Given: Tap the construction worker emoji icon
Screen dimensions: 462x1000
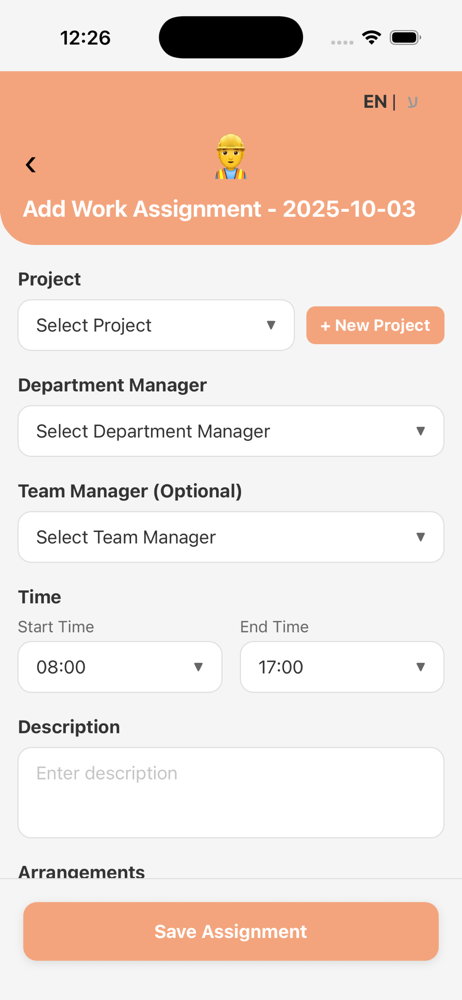Looking at the screenshot, I should pos(230,157).
